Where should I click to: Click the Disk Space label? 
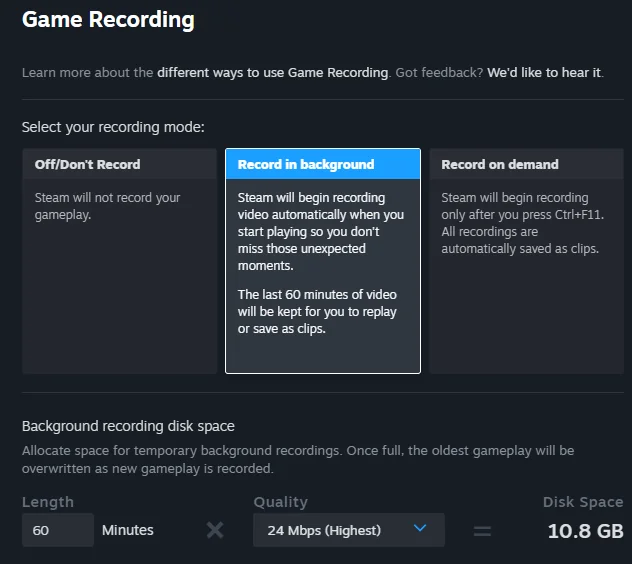pyautogui.click(x=582, y=502)
